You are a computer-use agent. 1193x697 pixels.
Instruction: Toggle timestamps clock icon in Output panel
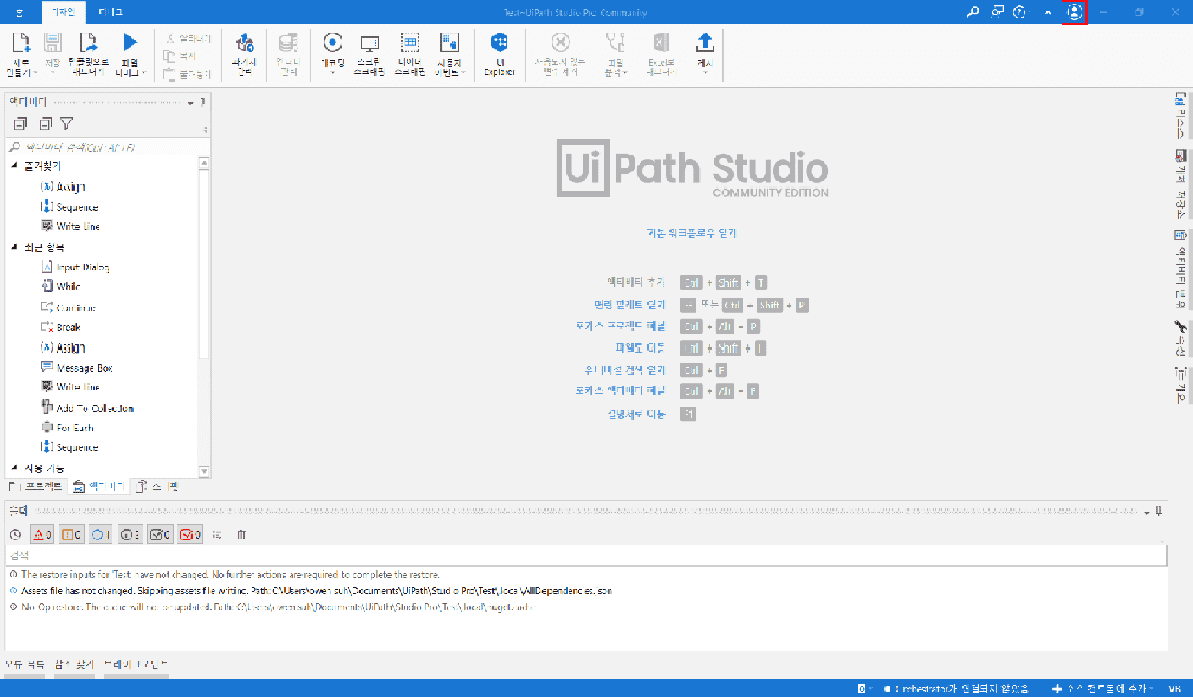[15, 535]
